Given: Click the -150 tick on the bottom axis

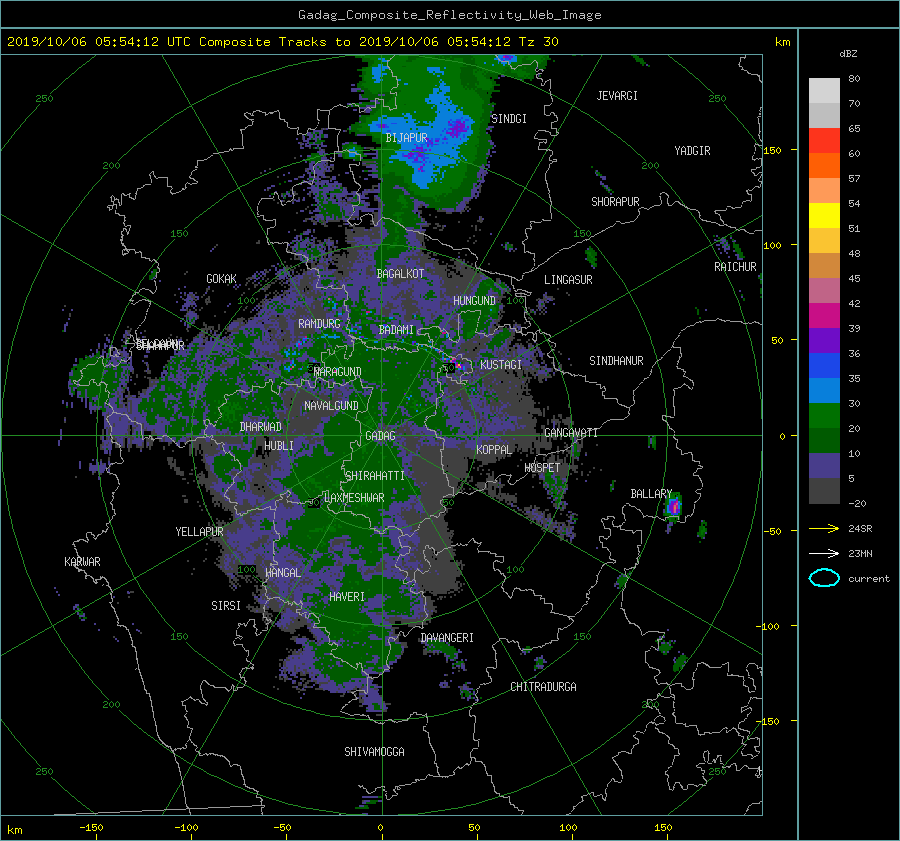Looking at the screenshot, I should pos(91,827).
